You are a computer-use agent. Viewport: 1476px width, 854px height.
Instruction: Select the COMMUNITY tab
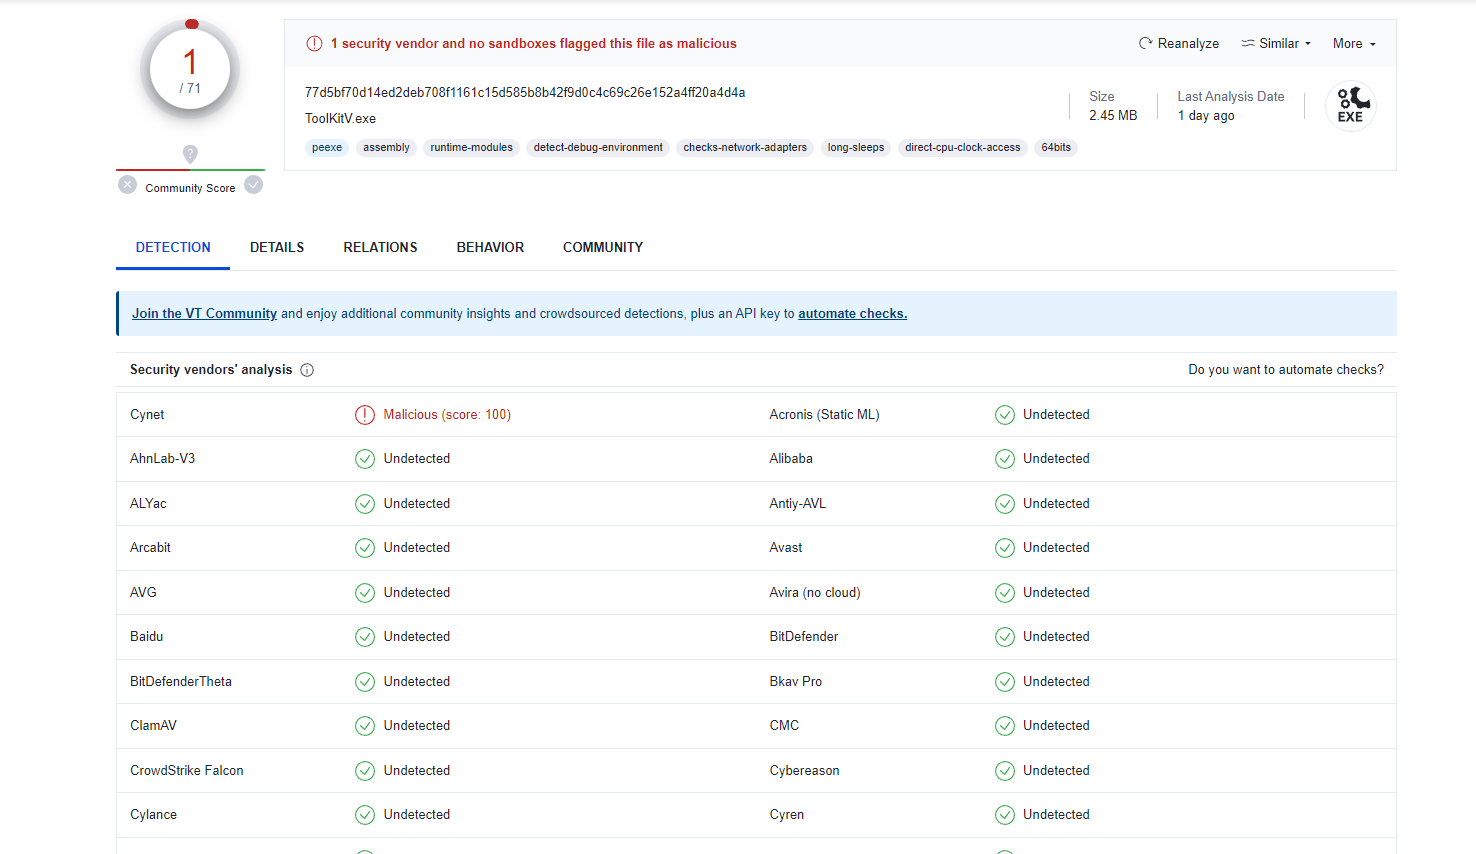coord(602,247)
